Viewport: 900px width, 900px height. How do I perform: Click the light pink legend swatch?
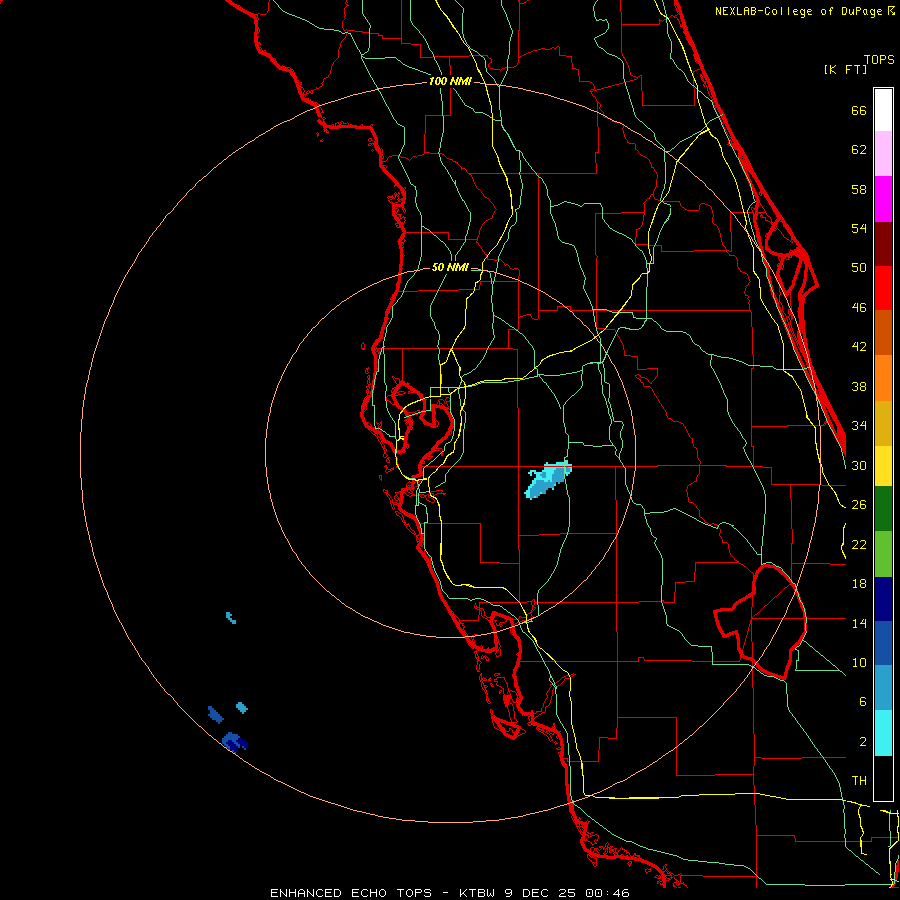(883, 153)
